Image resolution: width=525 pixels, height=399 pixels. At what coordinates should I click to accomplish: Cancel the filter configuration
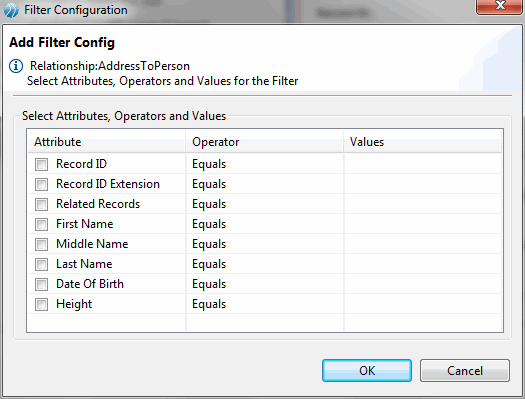pos(465,371)
